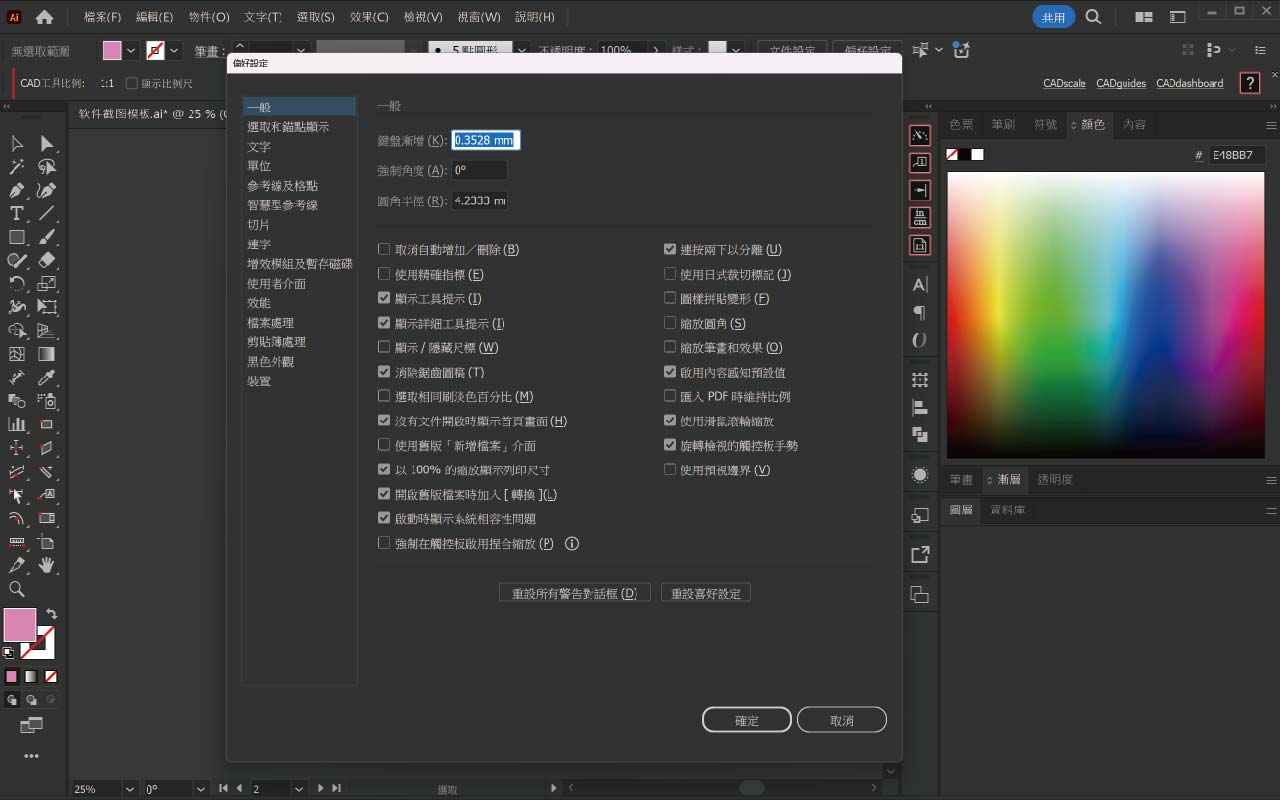
Task: Toggle 縮放圓角 checkbox
Action: (670, 323)
